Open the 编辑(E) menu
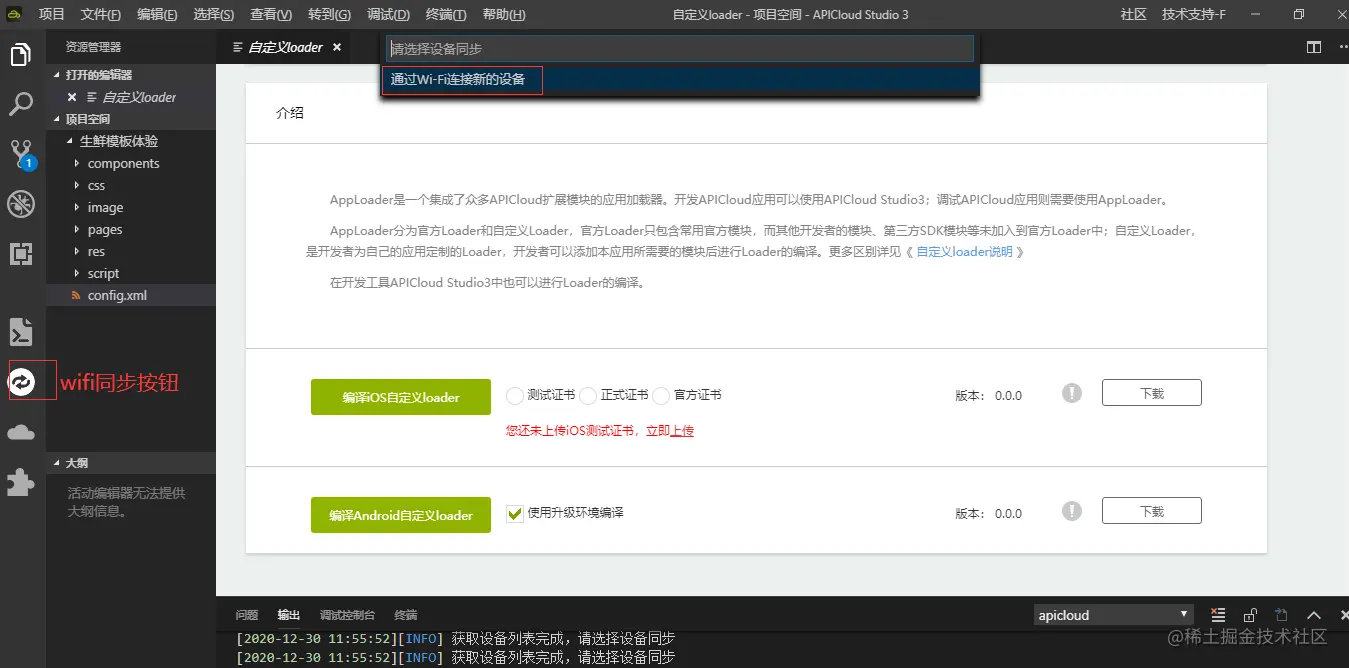1349x668 pixels. pos(157,15)
